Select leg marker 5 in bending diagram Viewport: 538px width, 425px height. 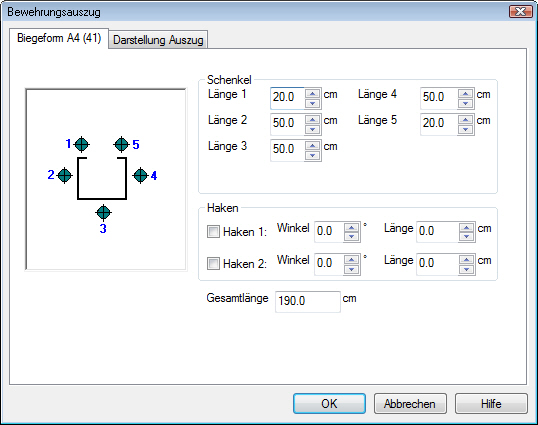click(121, 144)
